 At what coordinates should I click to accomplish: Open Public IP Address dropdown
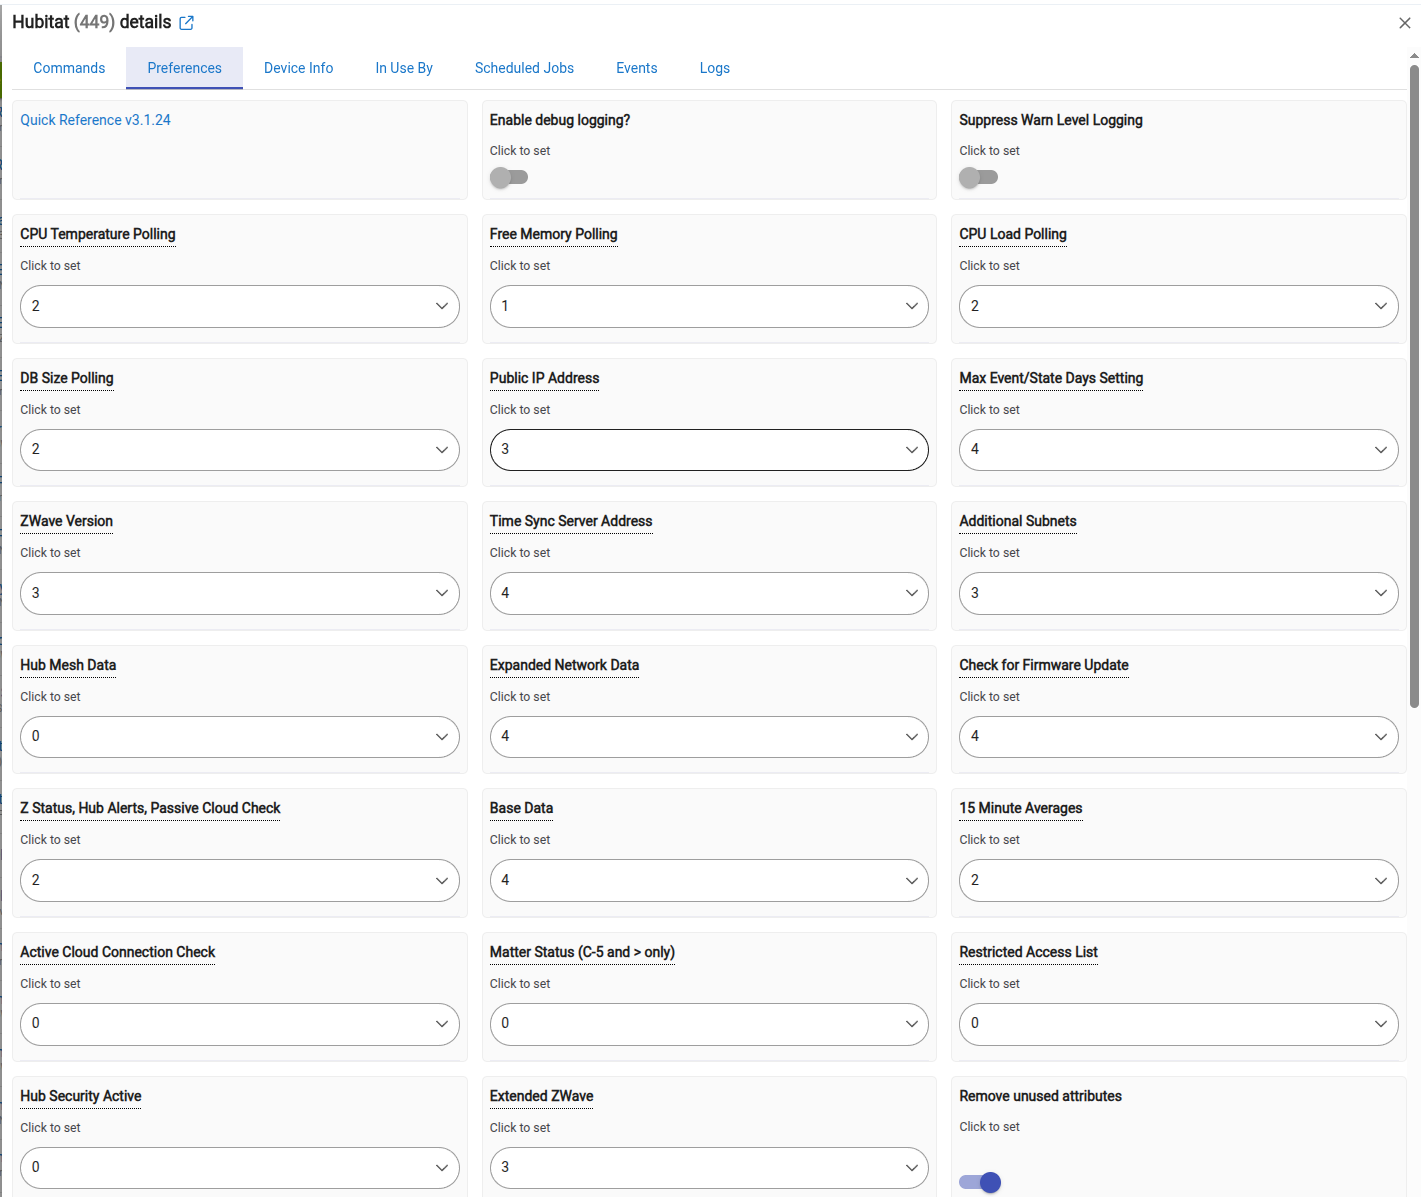tap(708, 450)
